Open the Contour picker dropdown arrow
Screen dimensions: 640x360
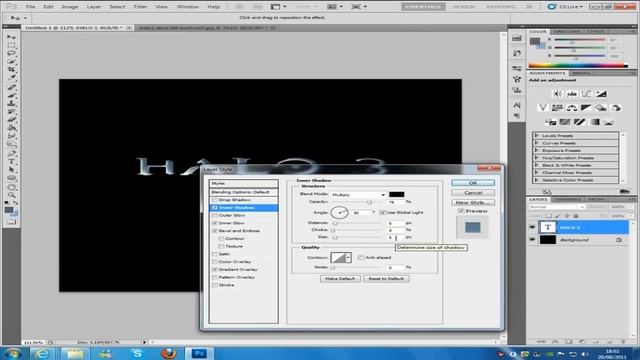tap(348, 258)
